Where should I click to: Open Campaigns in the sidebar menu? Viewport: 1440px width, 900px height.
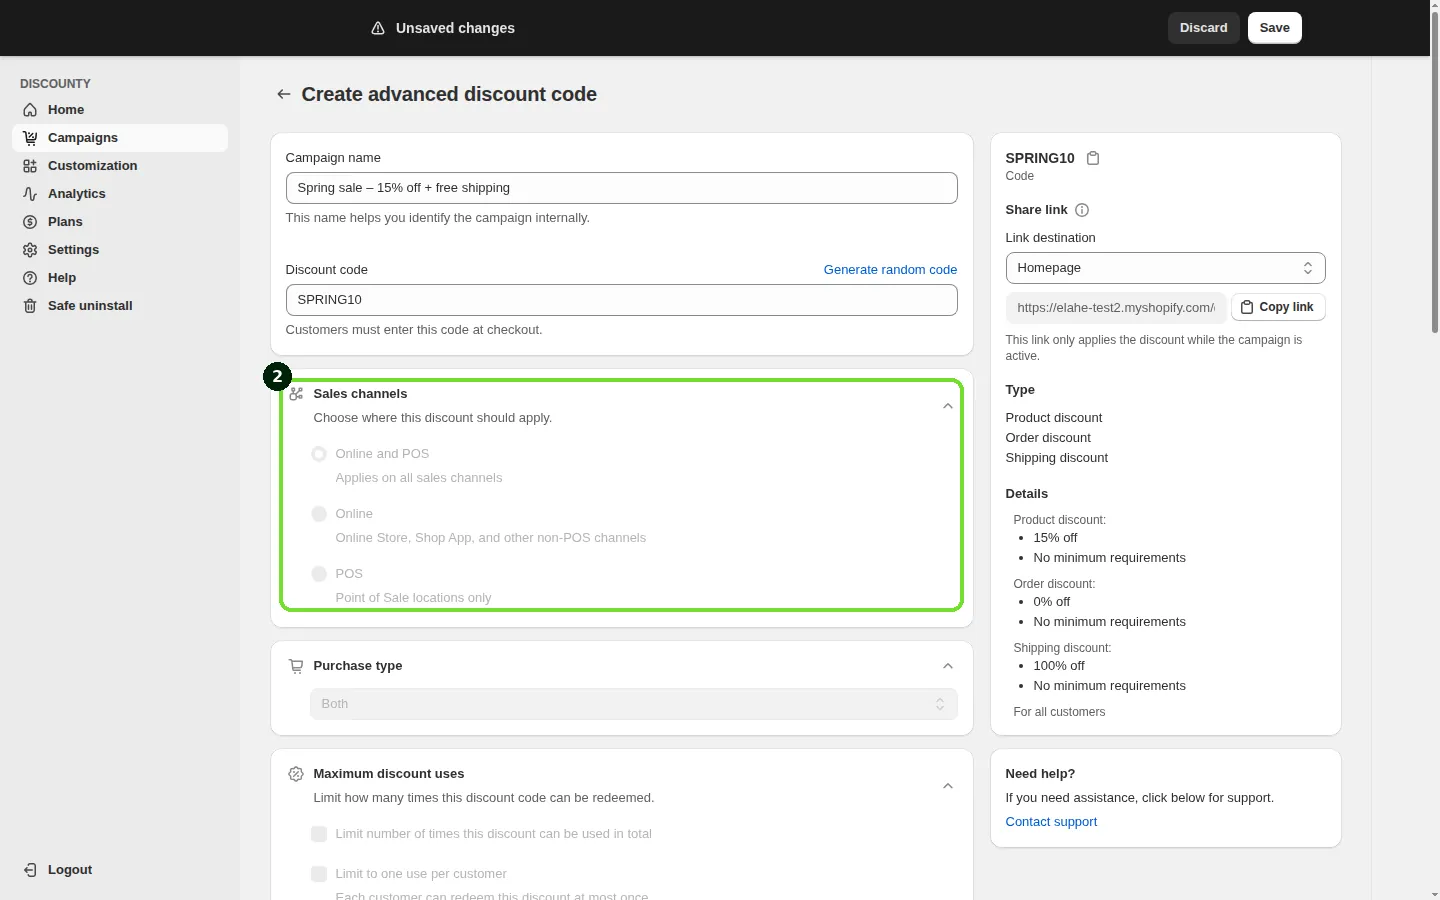120,138
